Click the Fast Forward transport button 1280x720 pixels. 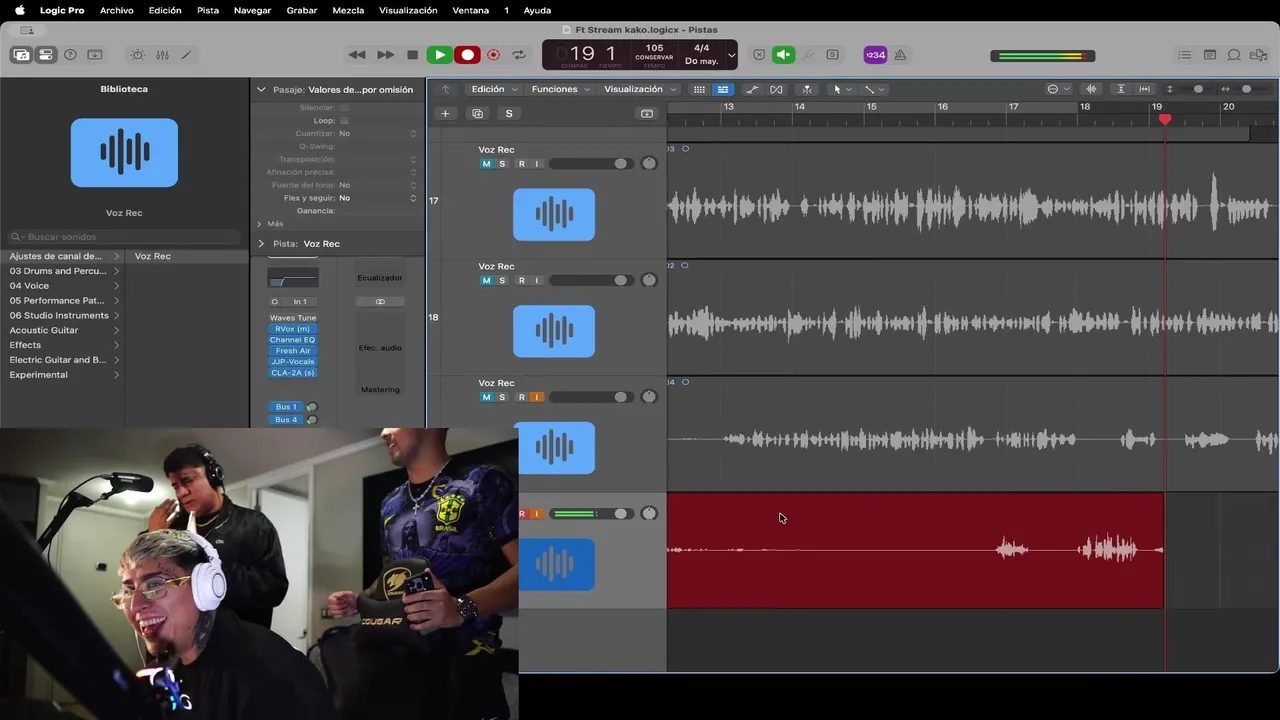click(x=385, y=55)
